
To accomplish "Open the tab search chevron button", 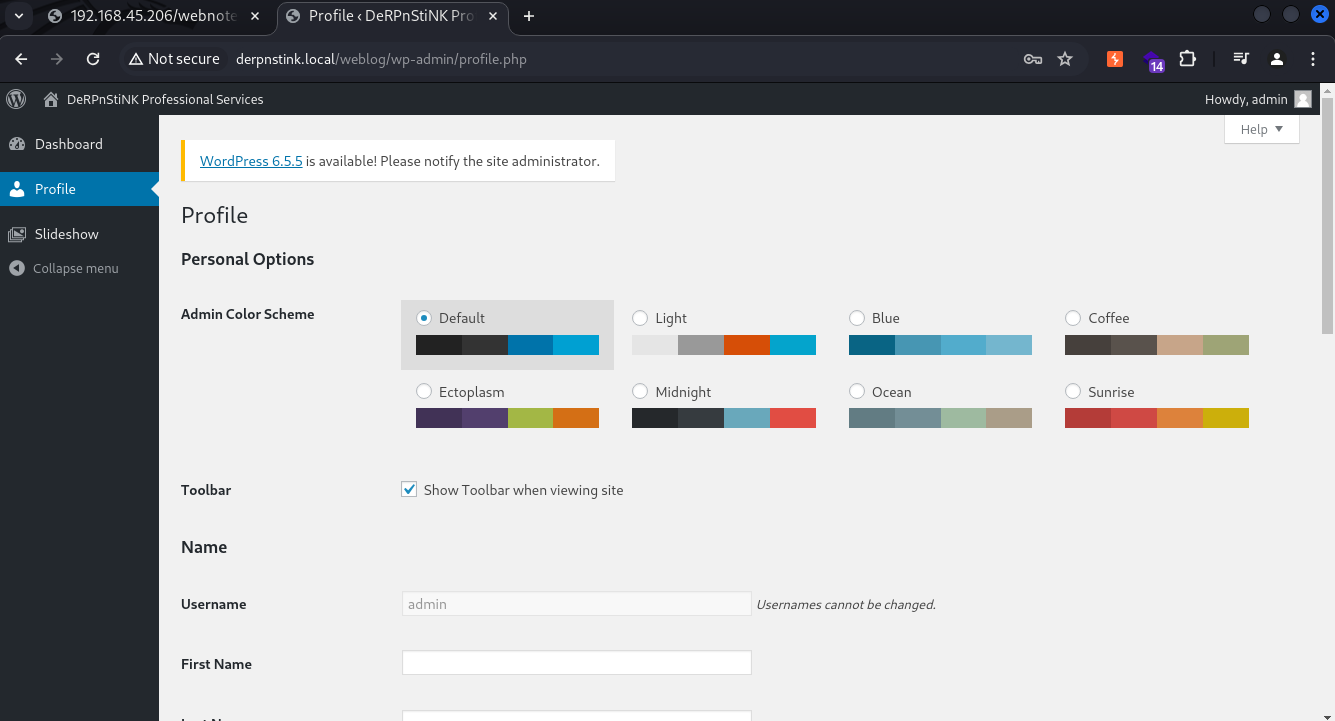I will 18,16.
